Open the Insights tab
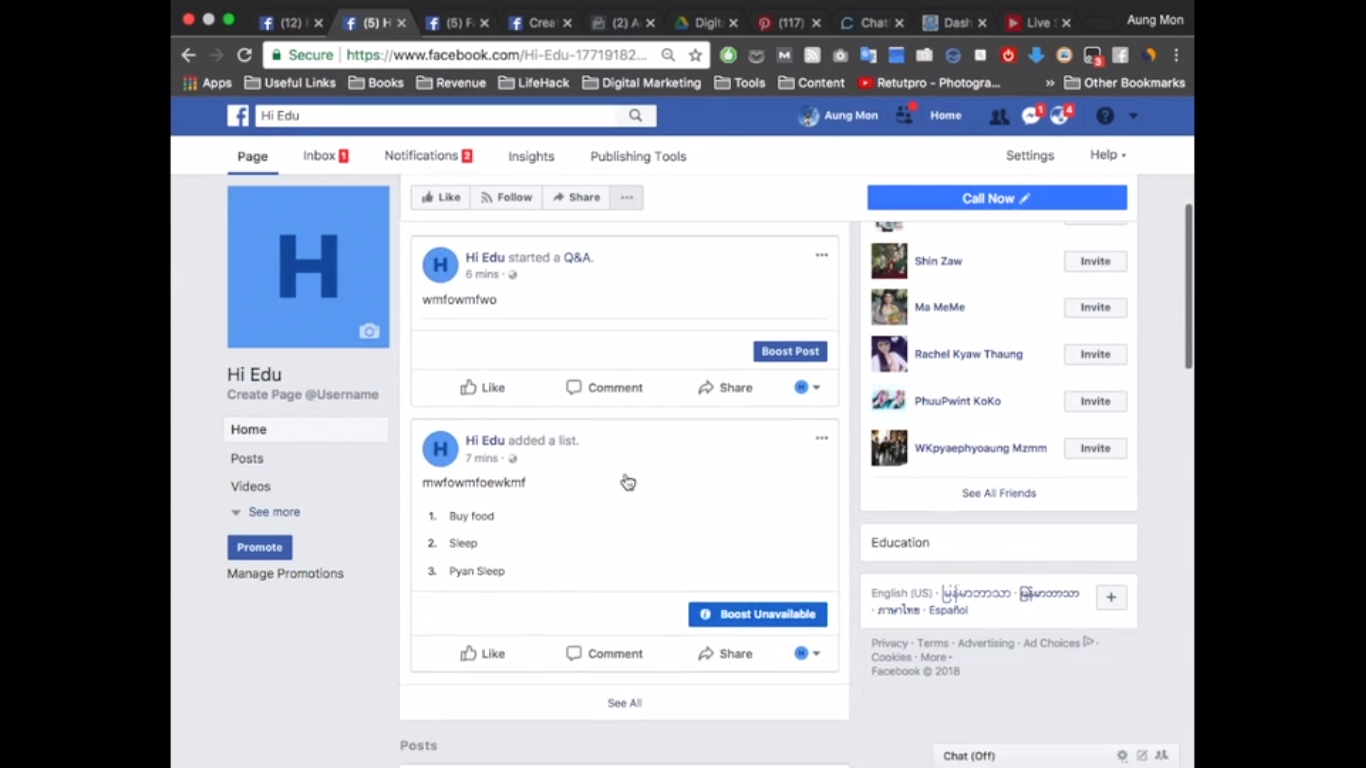Viewport: 1366px width, 768px height. (531, 156)
